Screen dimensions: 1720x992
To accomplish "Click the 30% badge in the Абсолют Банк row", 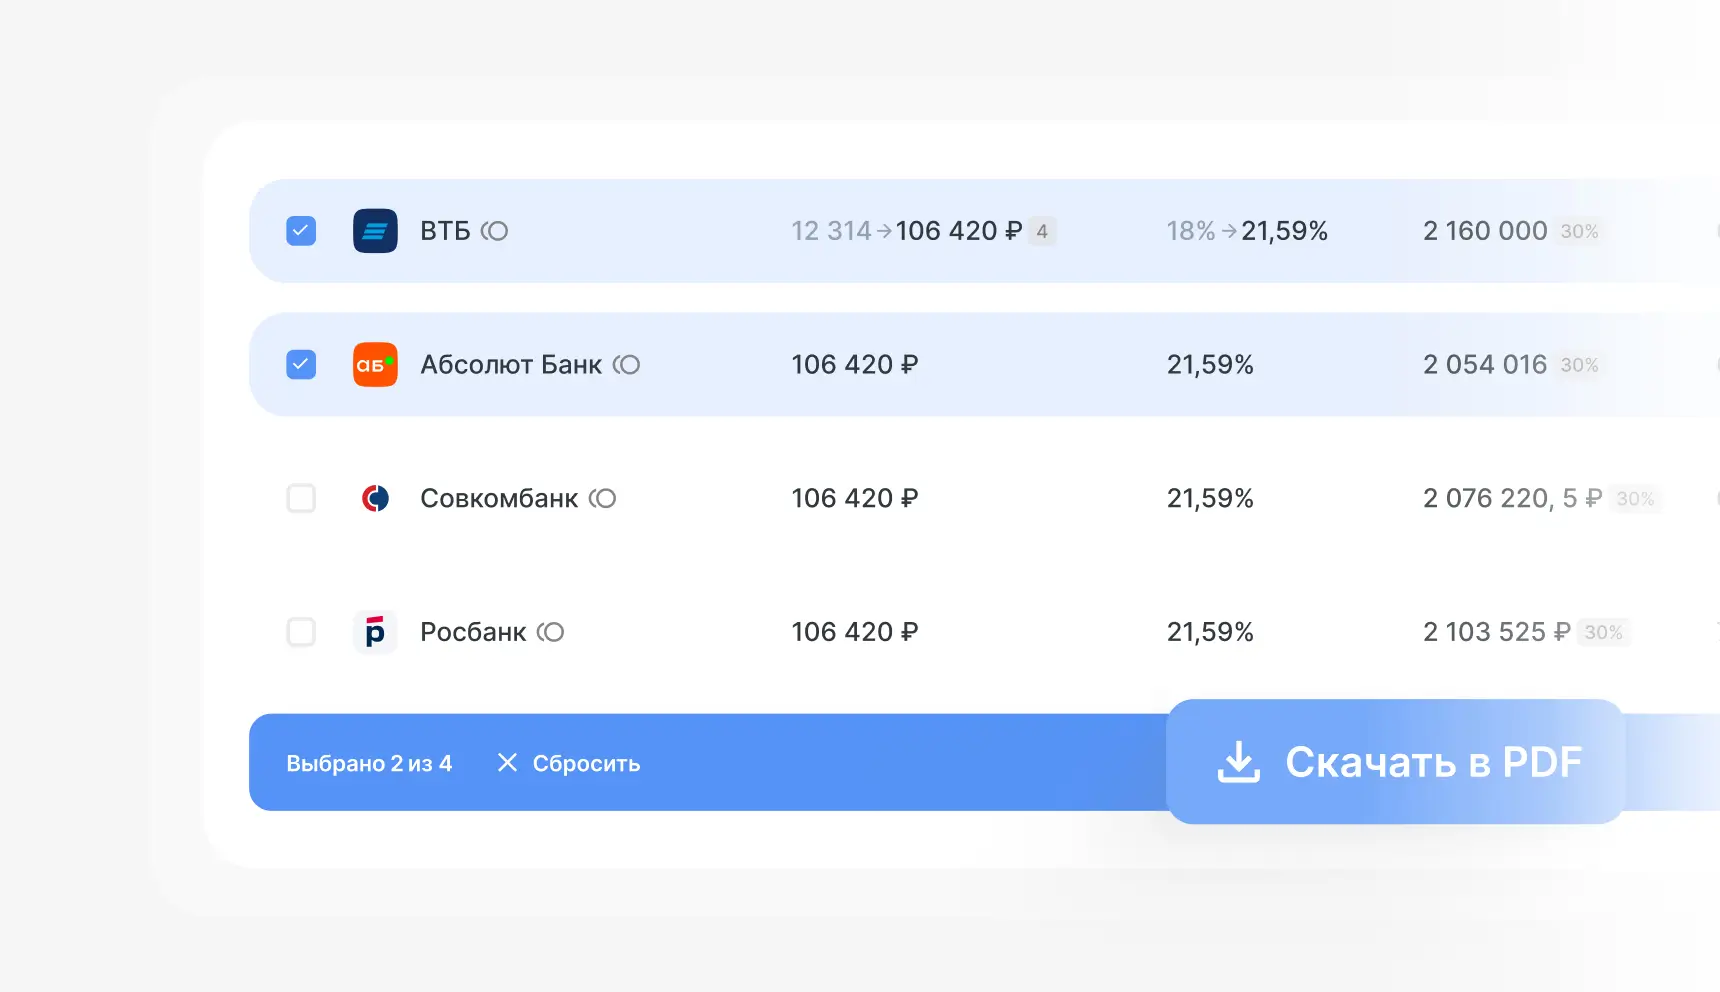I will tap(1580, 365).
